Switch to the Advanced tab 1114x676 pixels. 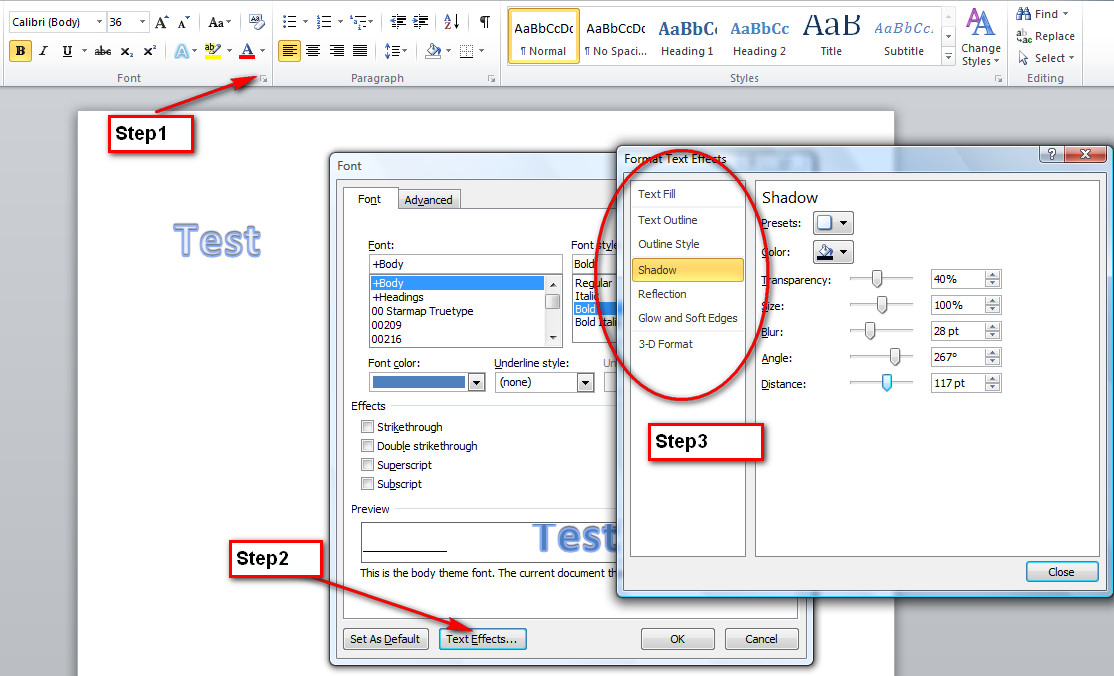pos(429,199)
